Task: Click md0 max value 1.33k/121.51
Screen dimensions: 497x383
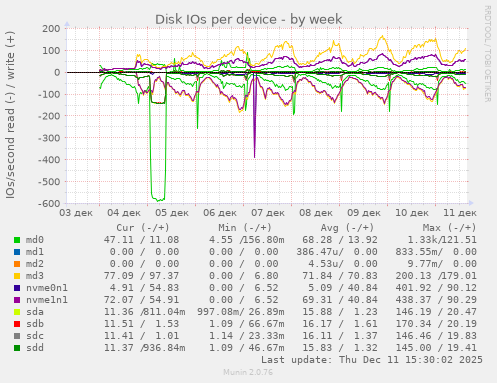Action: coord(442,240)
